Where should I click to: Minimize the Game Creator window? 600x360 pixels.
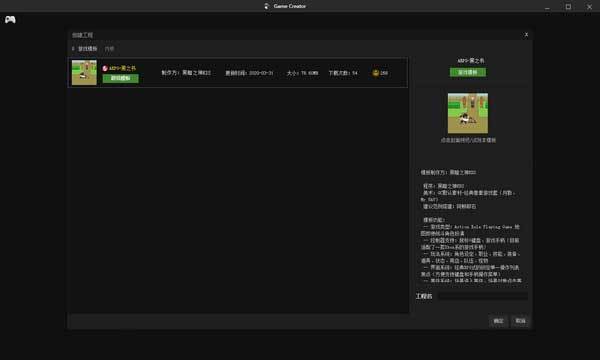547,7
